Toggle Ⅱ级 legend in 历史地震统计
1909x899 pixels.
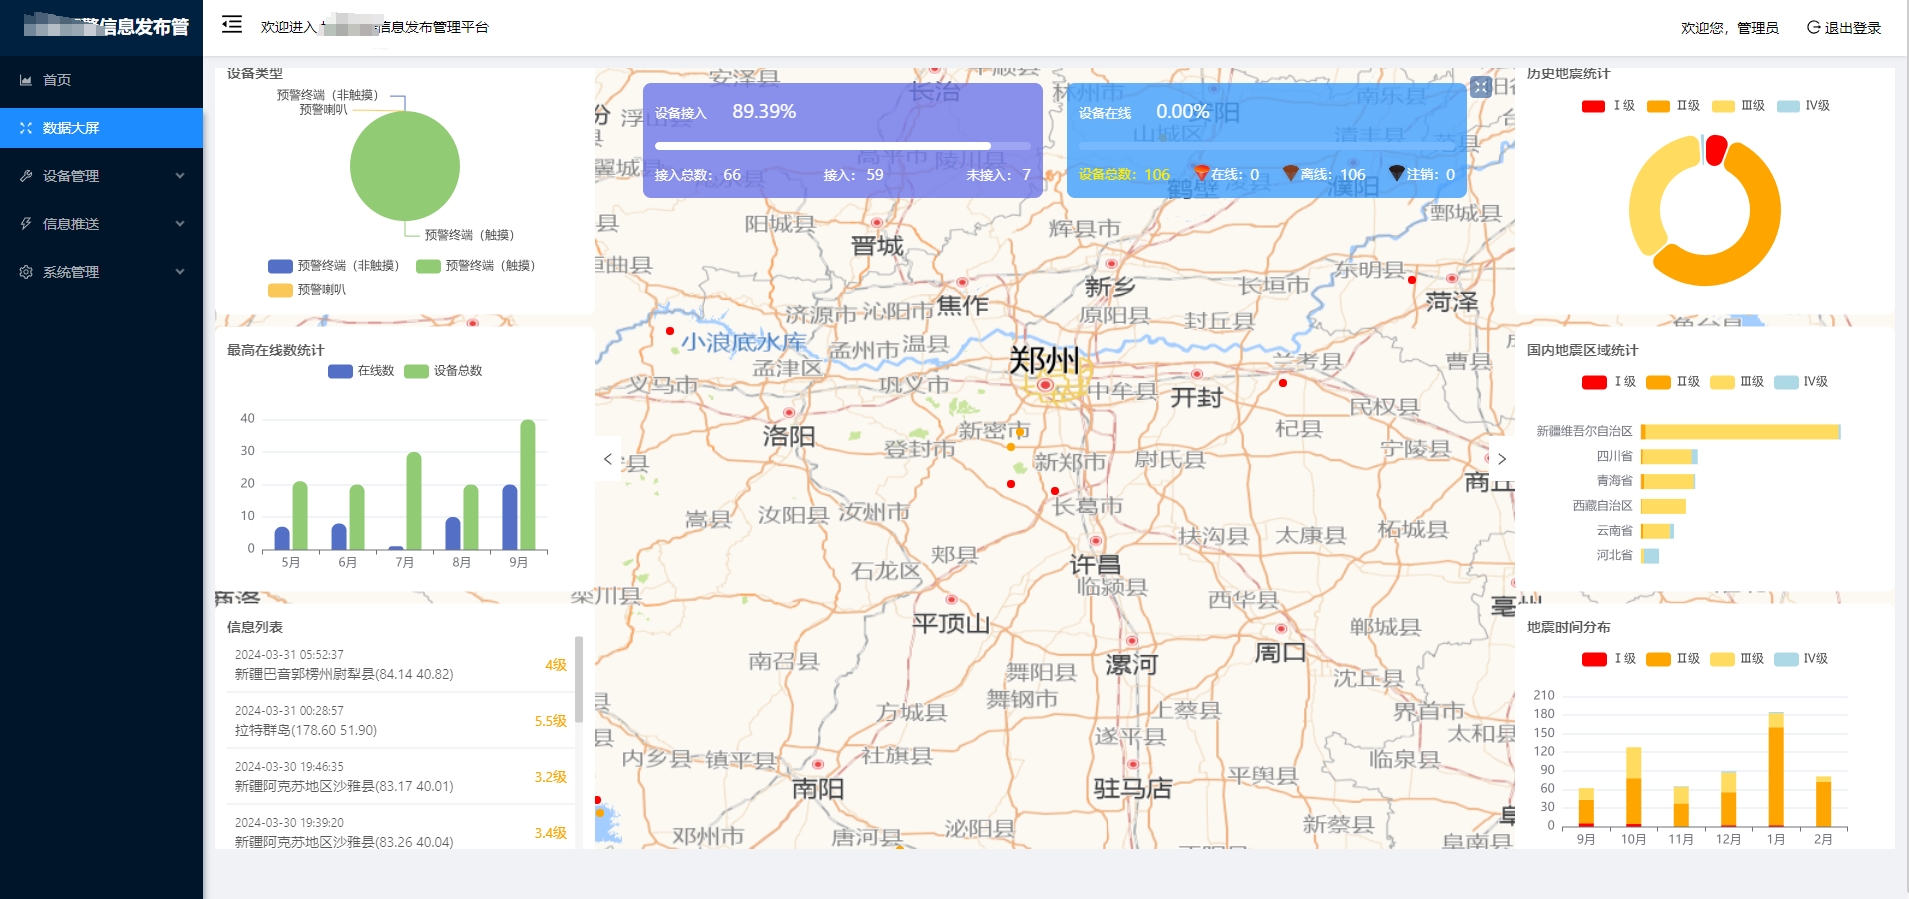point(1673,106)
